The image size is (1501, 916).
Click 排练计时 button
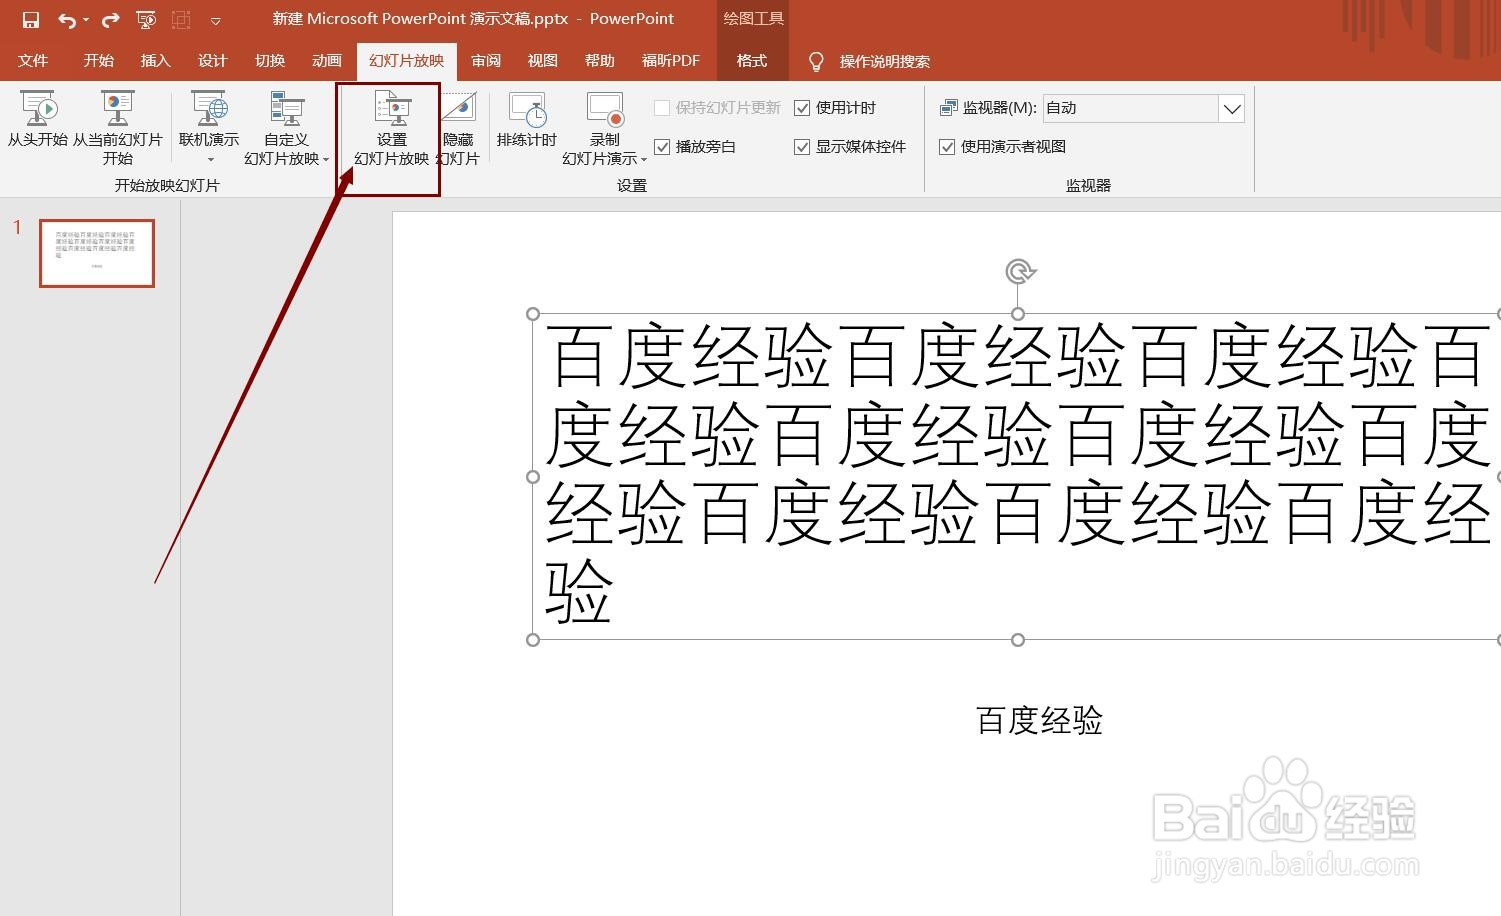527,120
